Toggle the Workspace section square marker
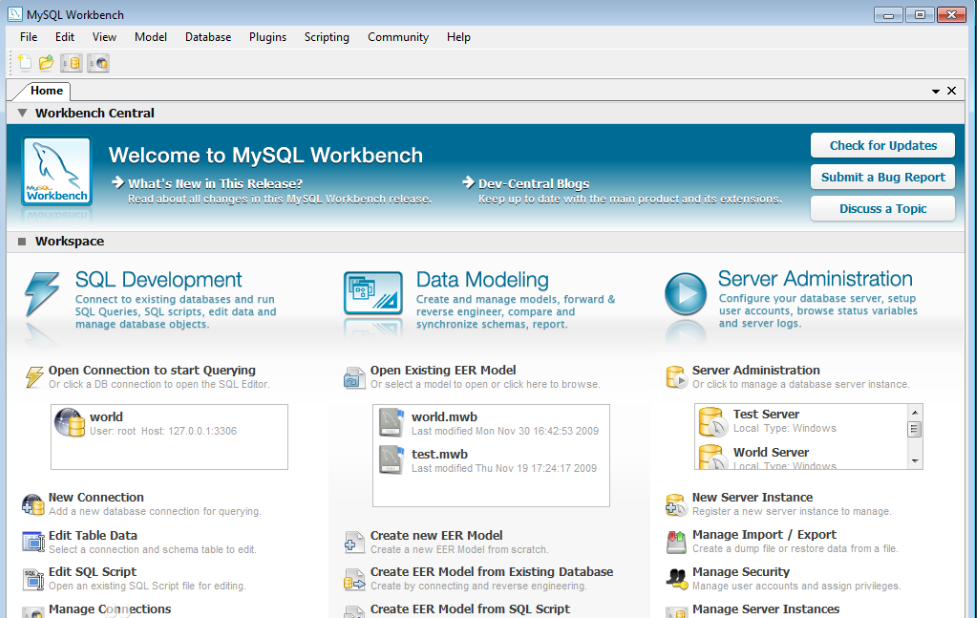Viewport: 977px width, 618px height. pyautogui.click(x=22, y=242)
